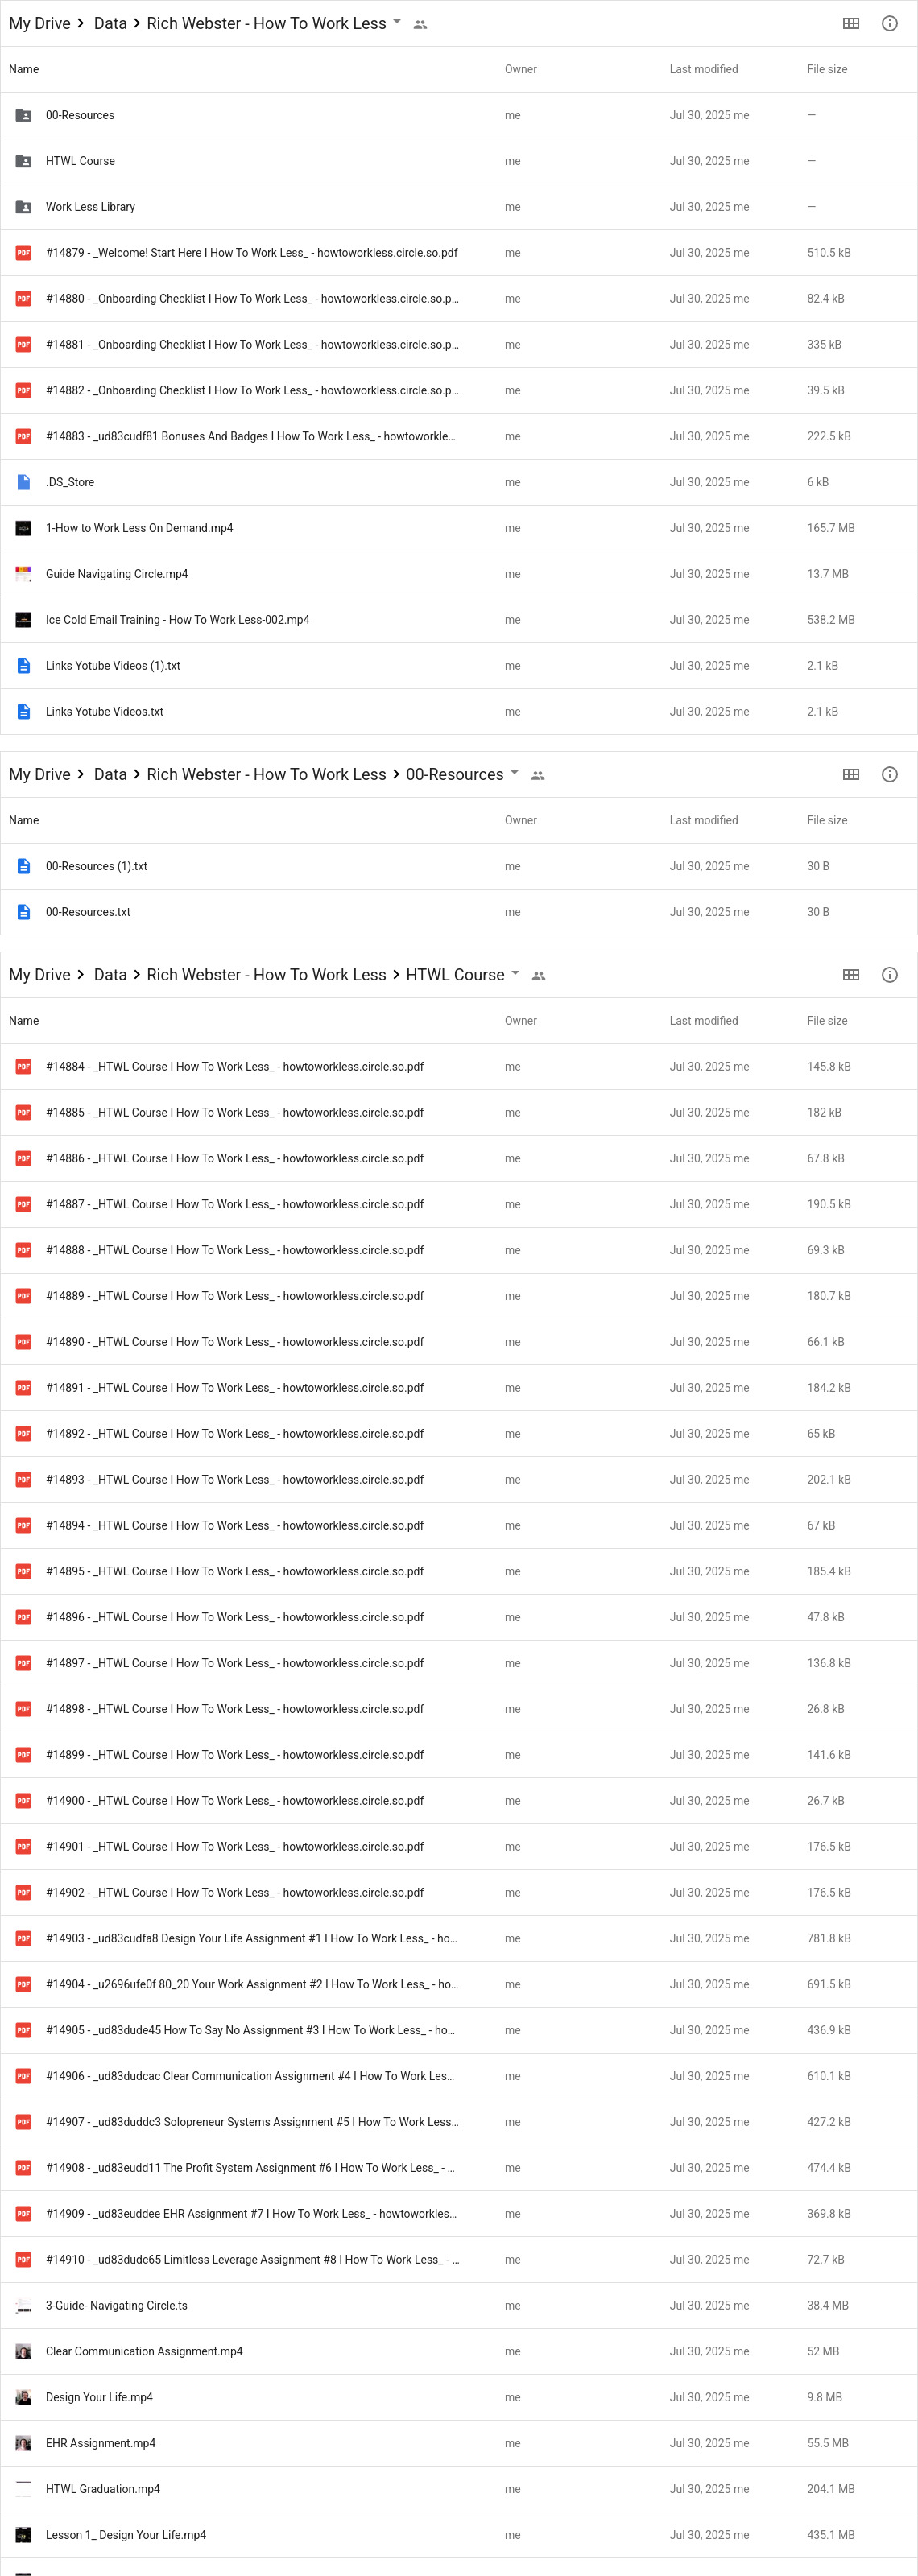The image size is (918, 2576).
Task: Select '#14881 - _Onboarding Checklist' file name
Action: [x=252, y=345]
